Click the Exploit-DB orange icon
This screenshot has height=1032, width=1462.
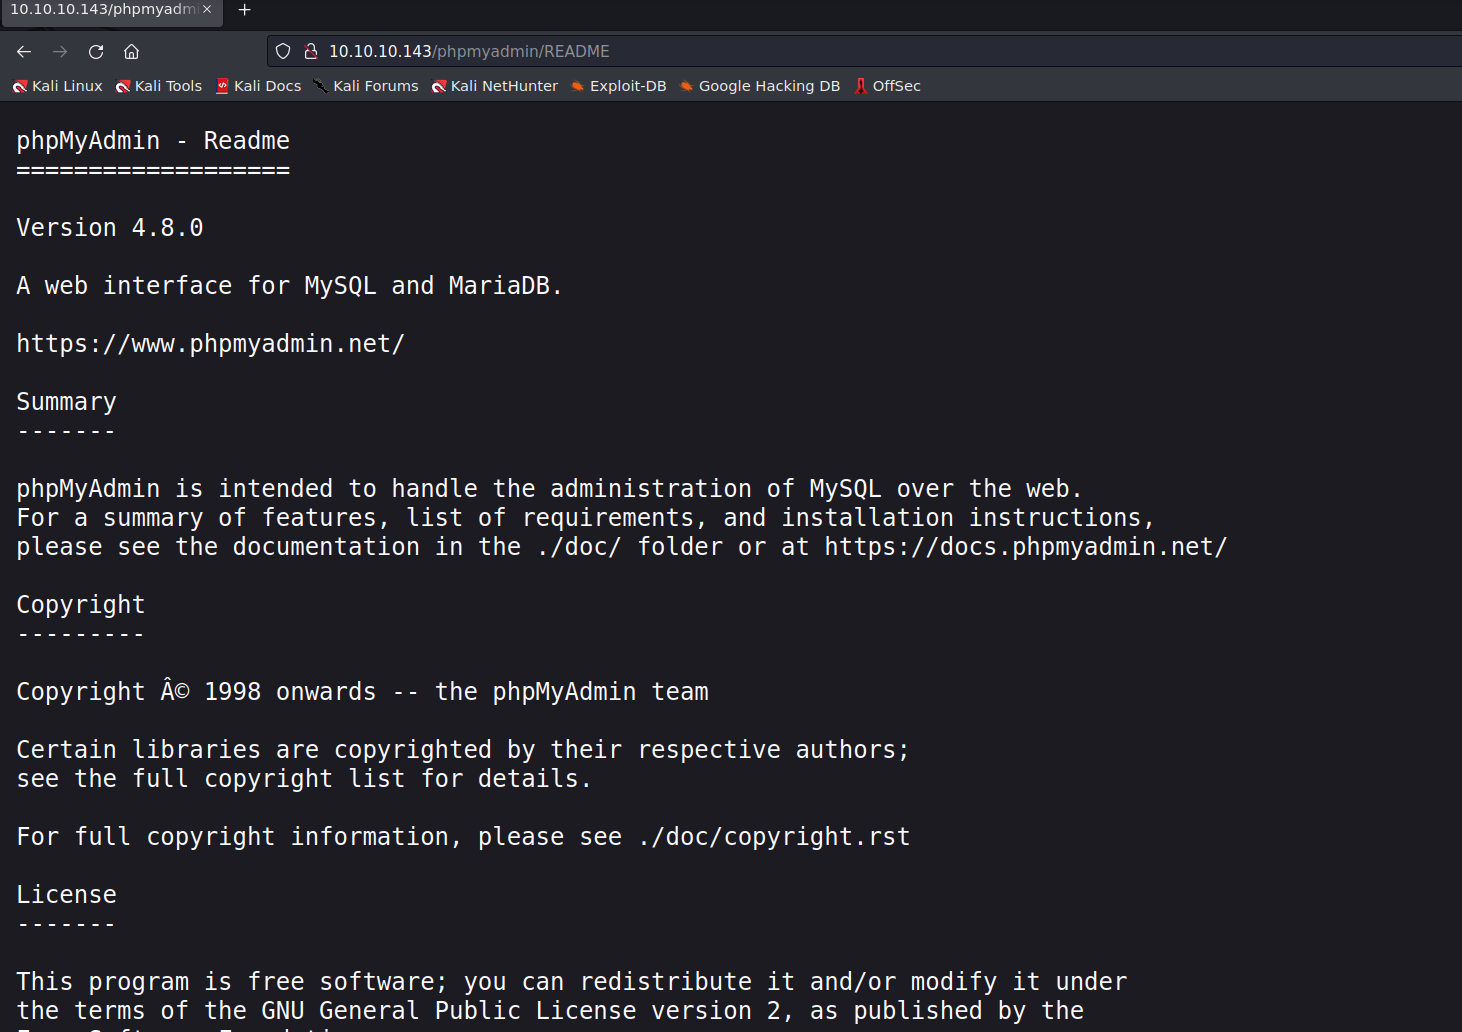point(577,86)
